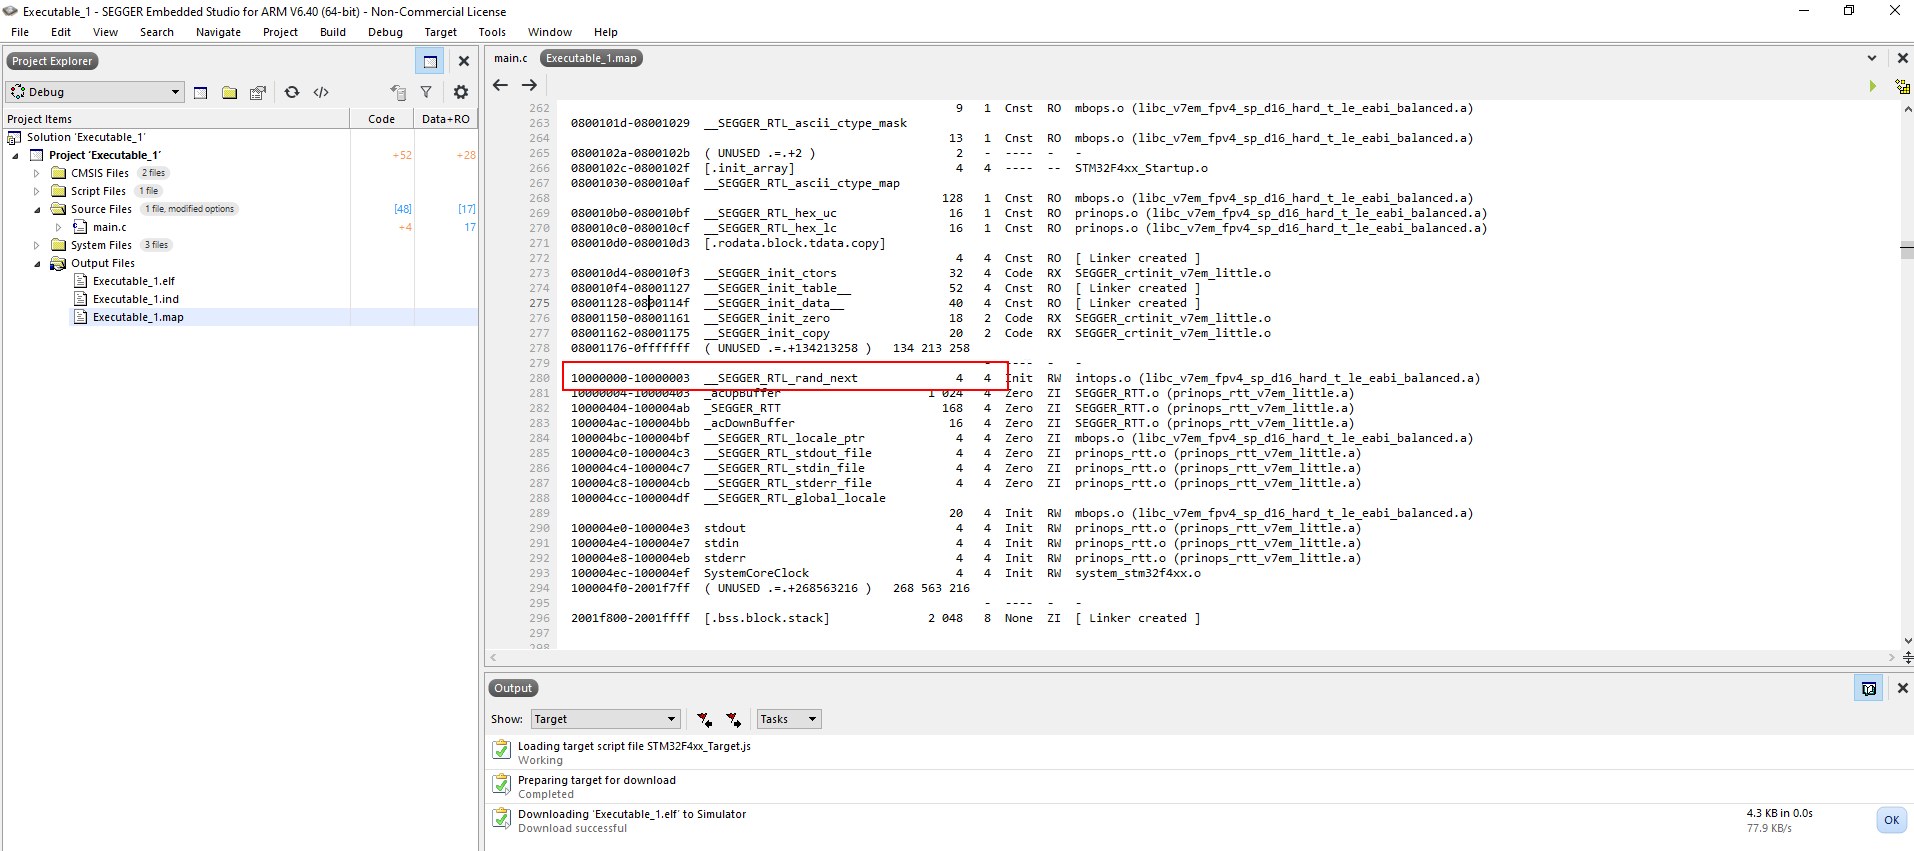This screenshot has width=1914, height=851.
Task: Collapse the Project 'Executable_1' node
Action: (x=15, y=155)
